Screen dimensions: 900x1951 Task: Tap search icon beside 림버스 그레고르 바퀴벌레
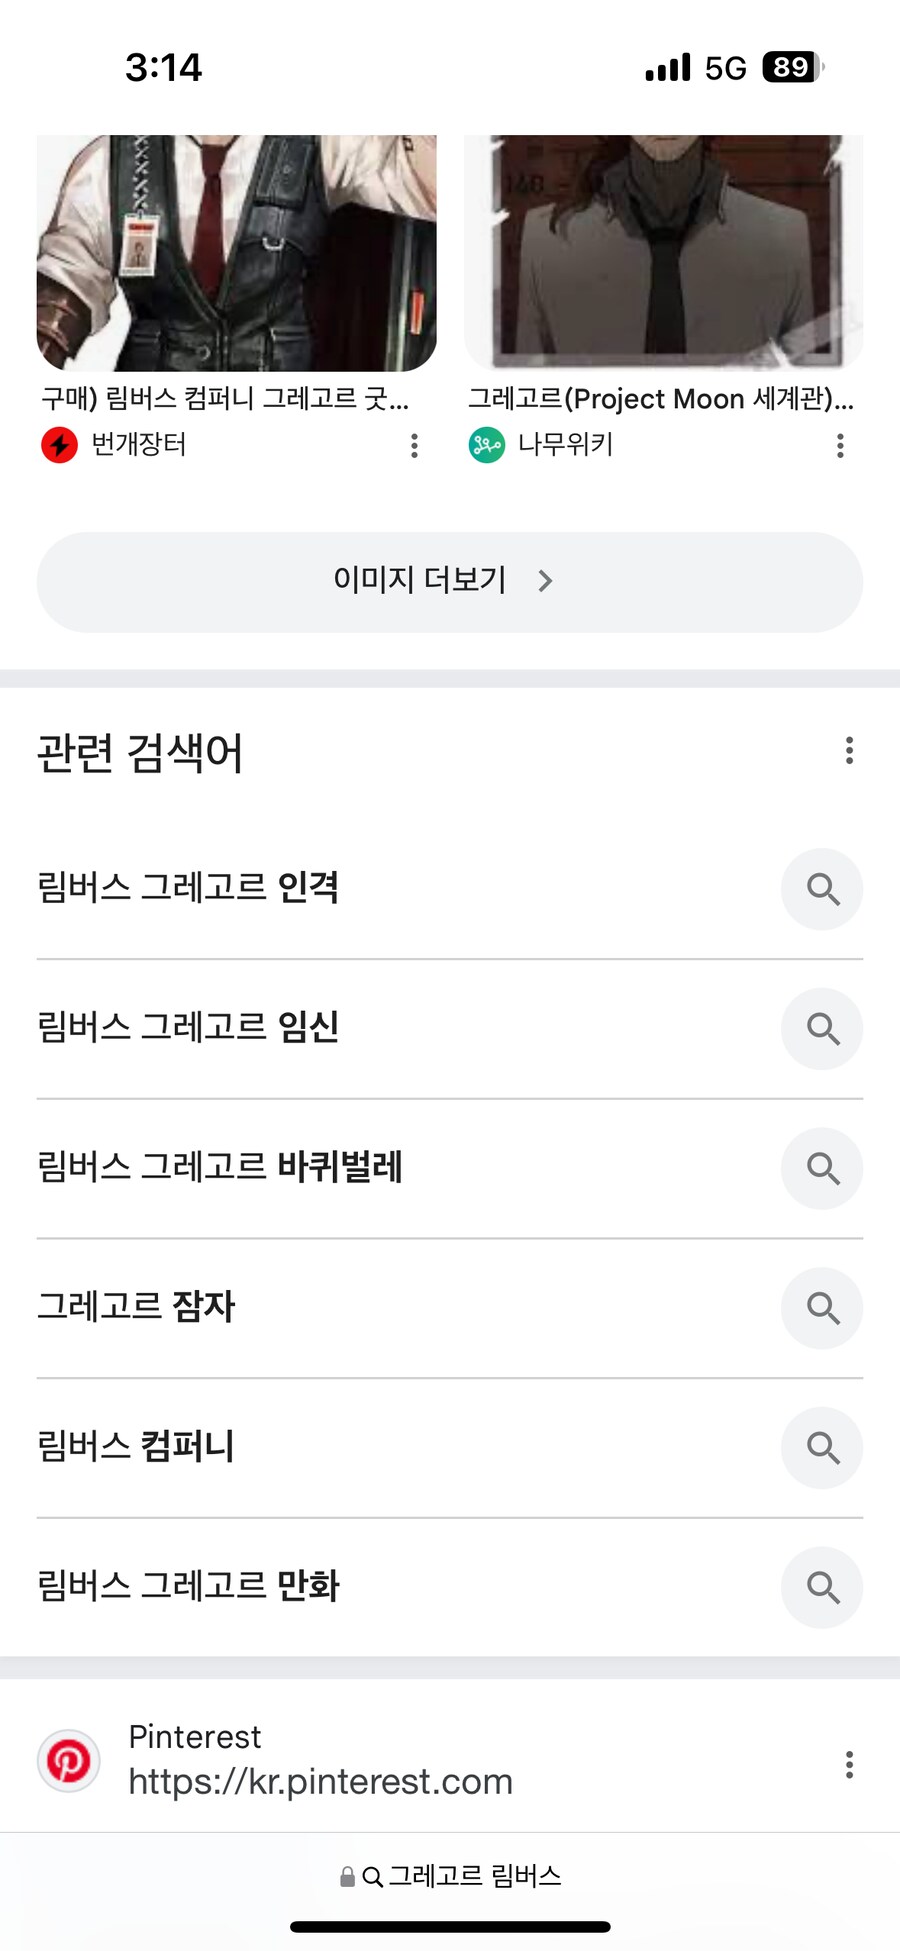point(822,1168)
